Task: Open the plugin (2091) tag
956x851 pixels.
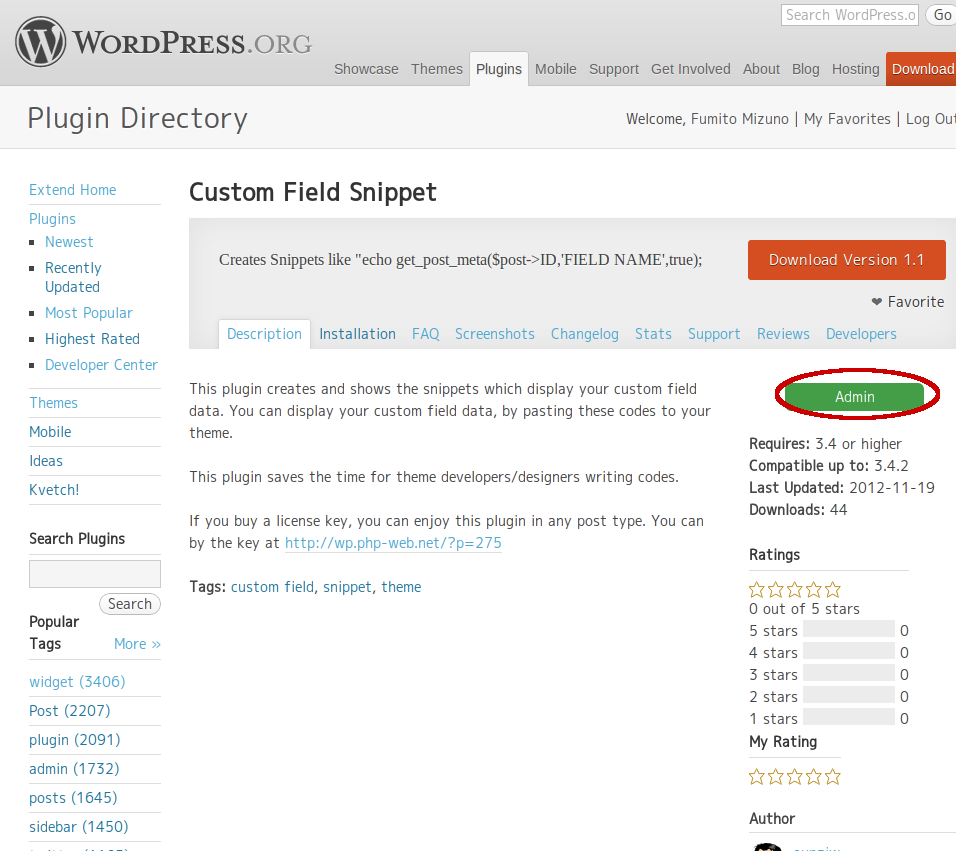Action: pyautogui.click(x=75, y=740)
